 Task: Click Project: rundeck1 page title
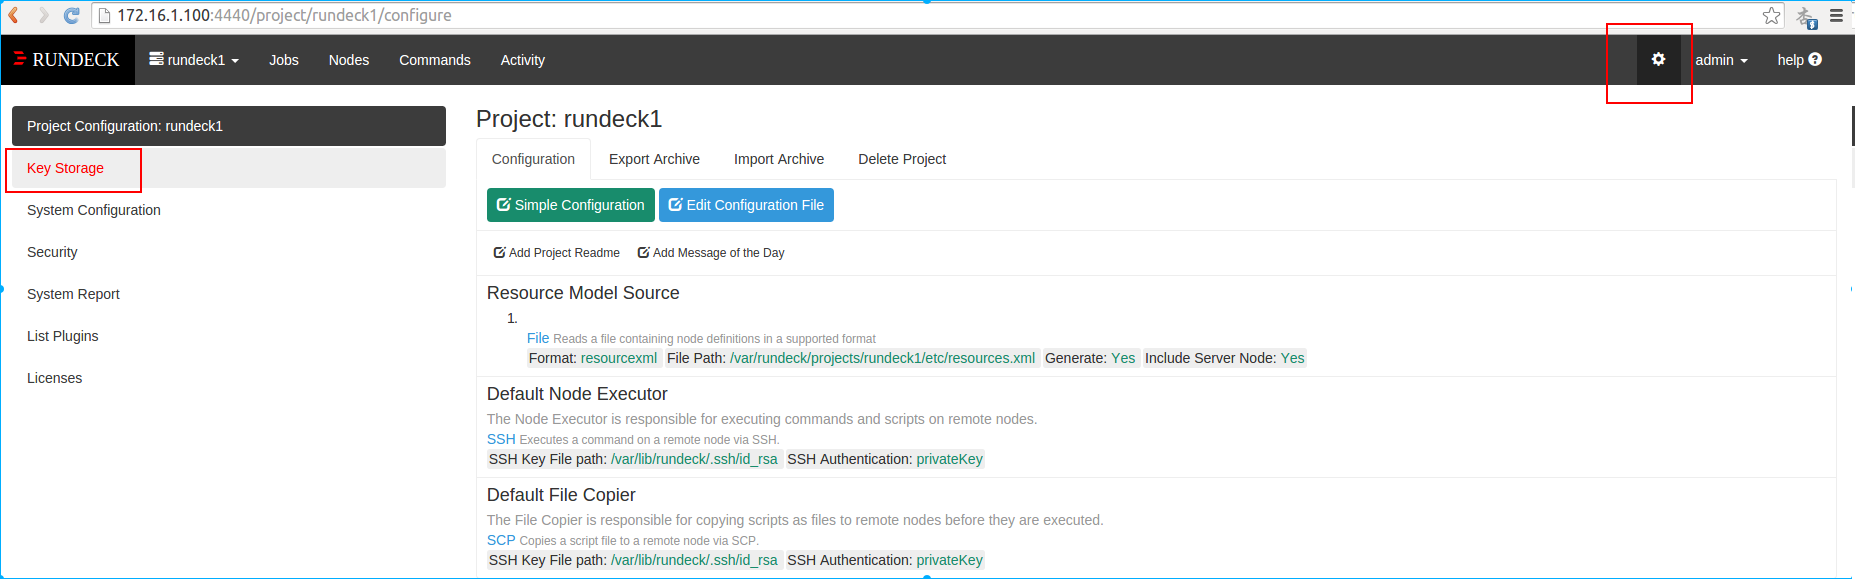pyautogui.click(x=569, y=119)
